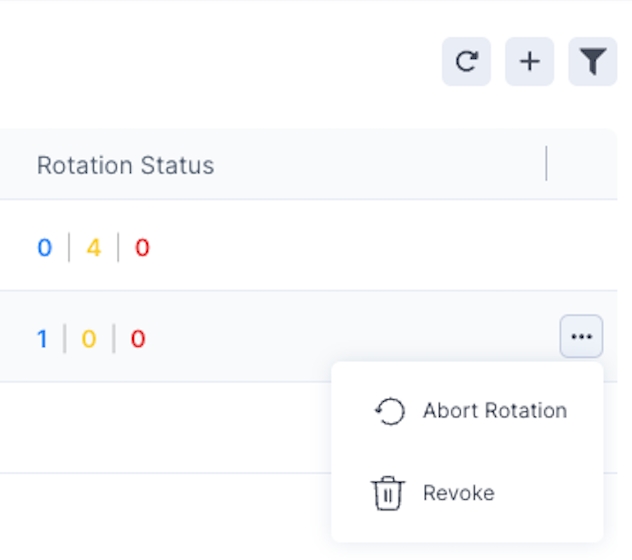Screen dimensions: 632x560
Task: Click the blue 1 rotation count
Action: tap(42, 340)
